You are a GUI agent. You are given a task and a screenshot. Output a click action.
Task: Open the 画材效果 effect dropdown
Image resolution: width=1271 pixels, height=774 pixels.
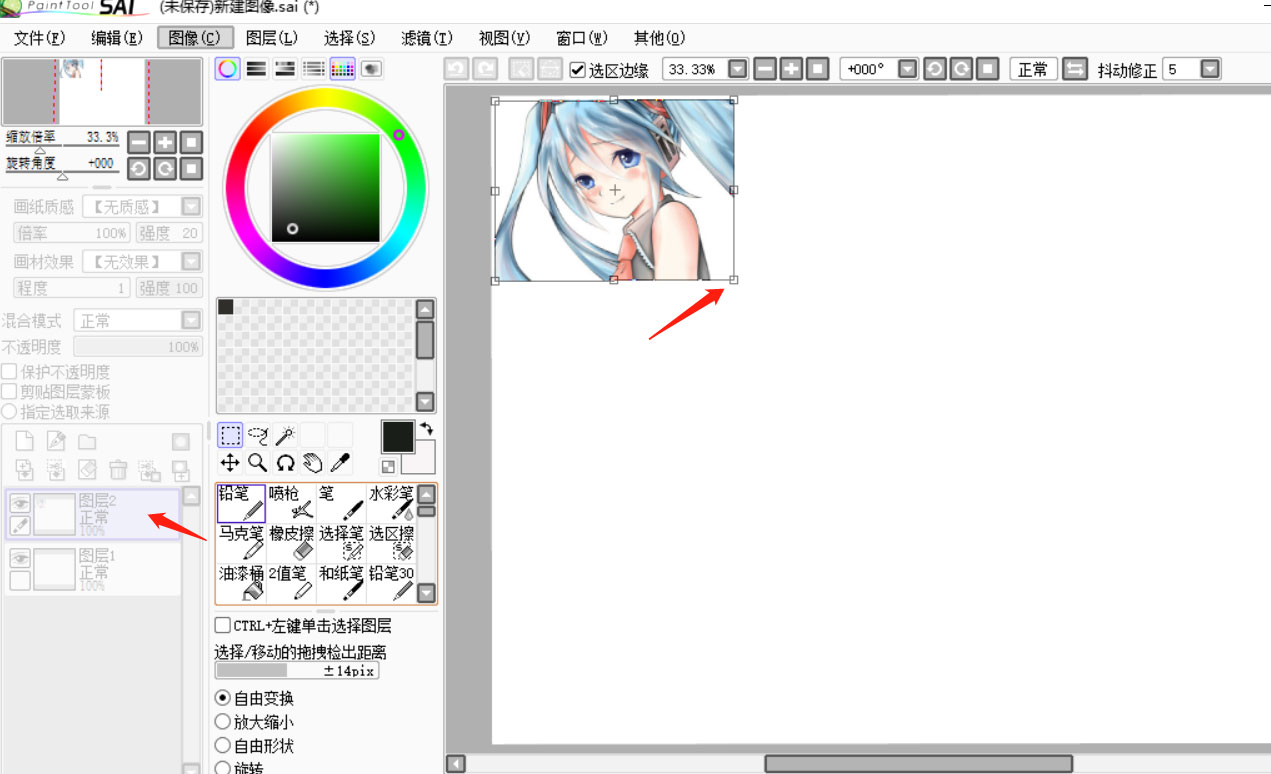coord(191,262)
